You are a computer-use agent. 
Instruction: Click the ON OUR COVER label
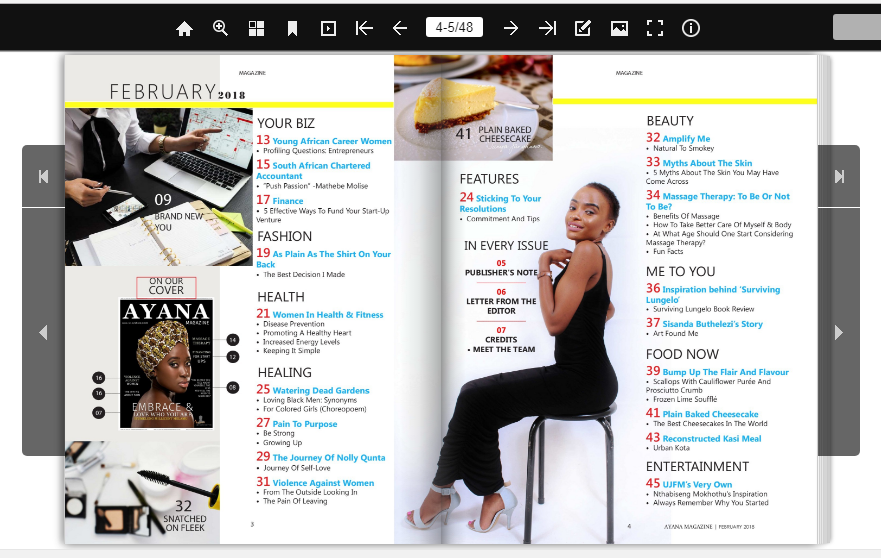(166, 286)
